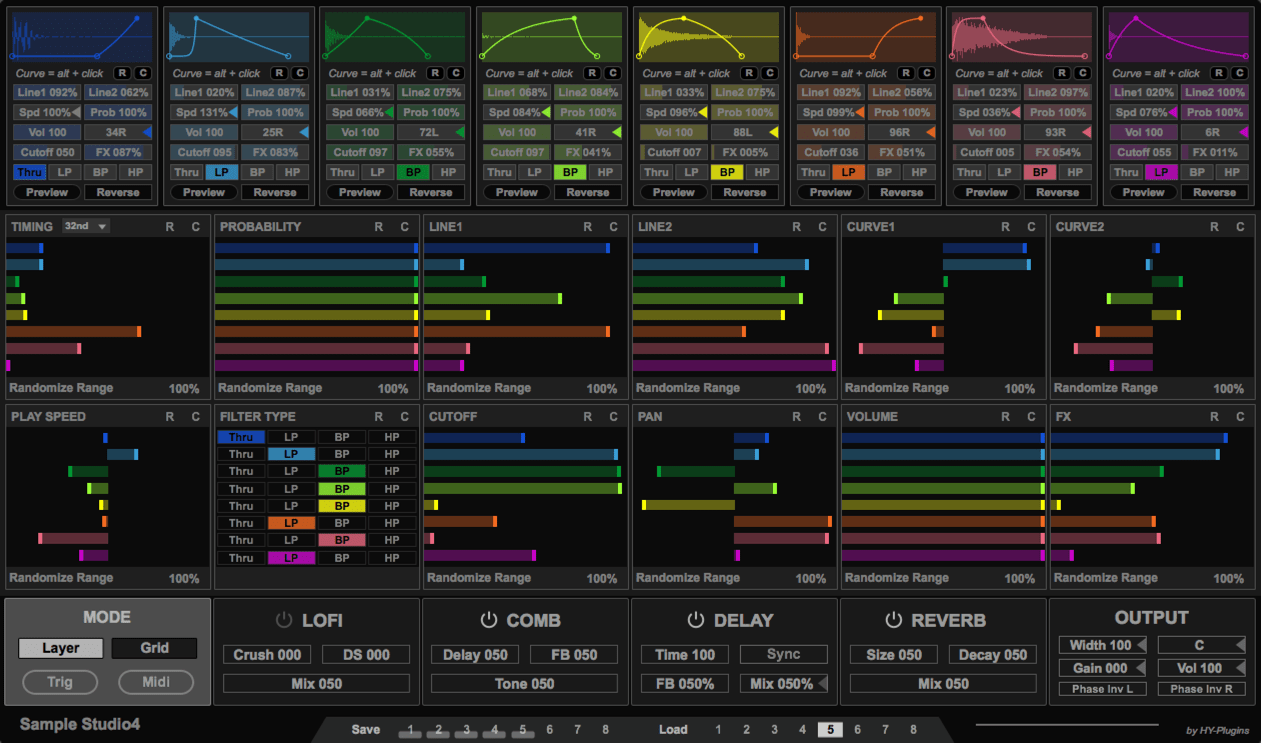Image resolution: width=1261 pixels, height=743 pixels.
Task: Click the R icon in CUTOFF panel
Action: 588,417
